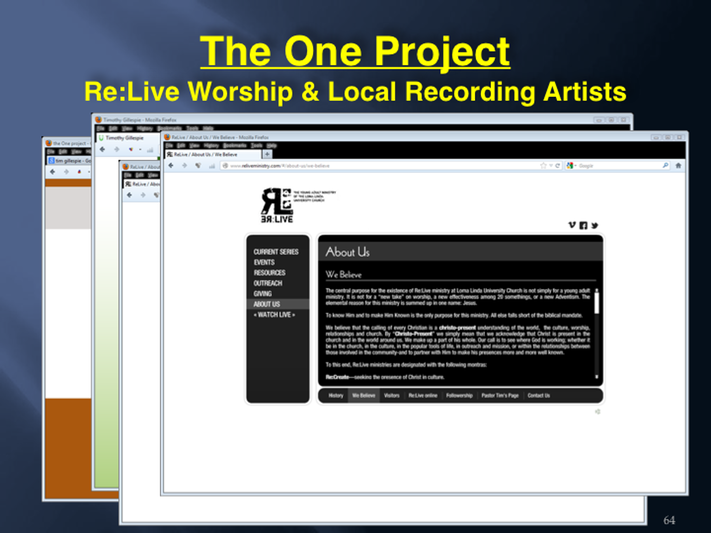Click site identity icon in address bar
This screenshot has height=533, width=711.
(x=225, y=166)
